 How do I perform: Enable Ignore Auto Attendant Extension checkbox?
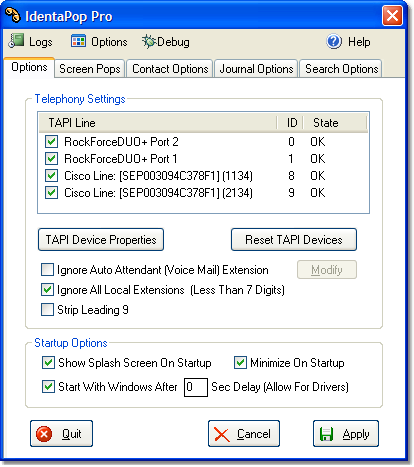coord(47,270)
